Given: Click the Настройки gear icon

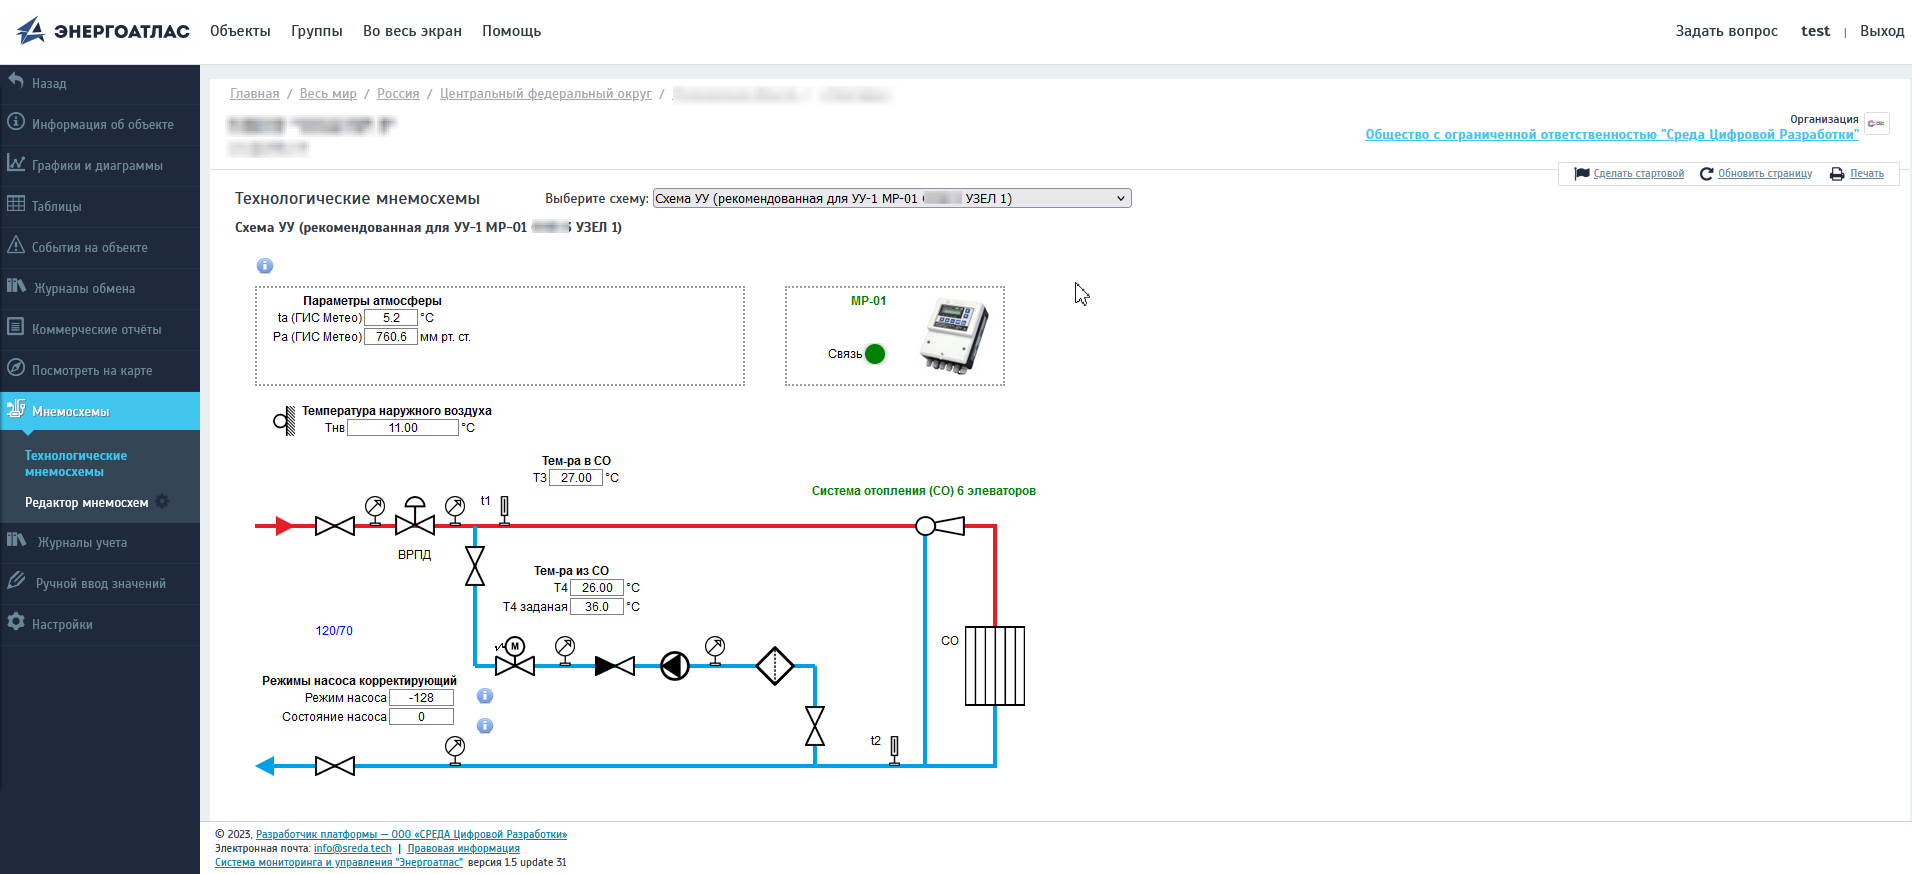Looking at the screenshot, I should [16, 622].
